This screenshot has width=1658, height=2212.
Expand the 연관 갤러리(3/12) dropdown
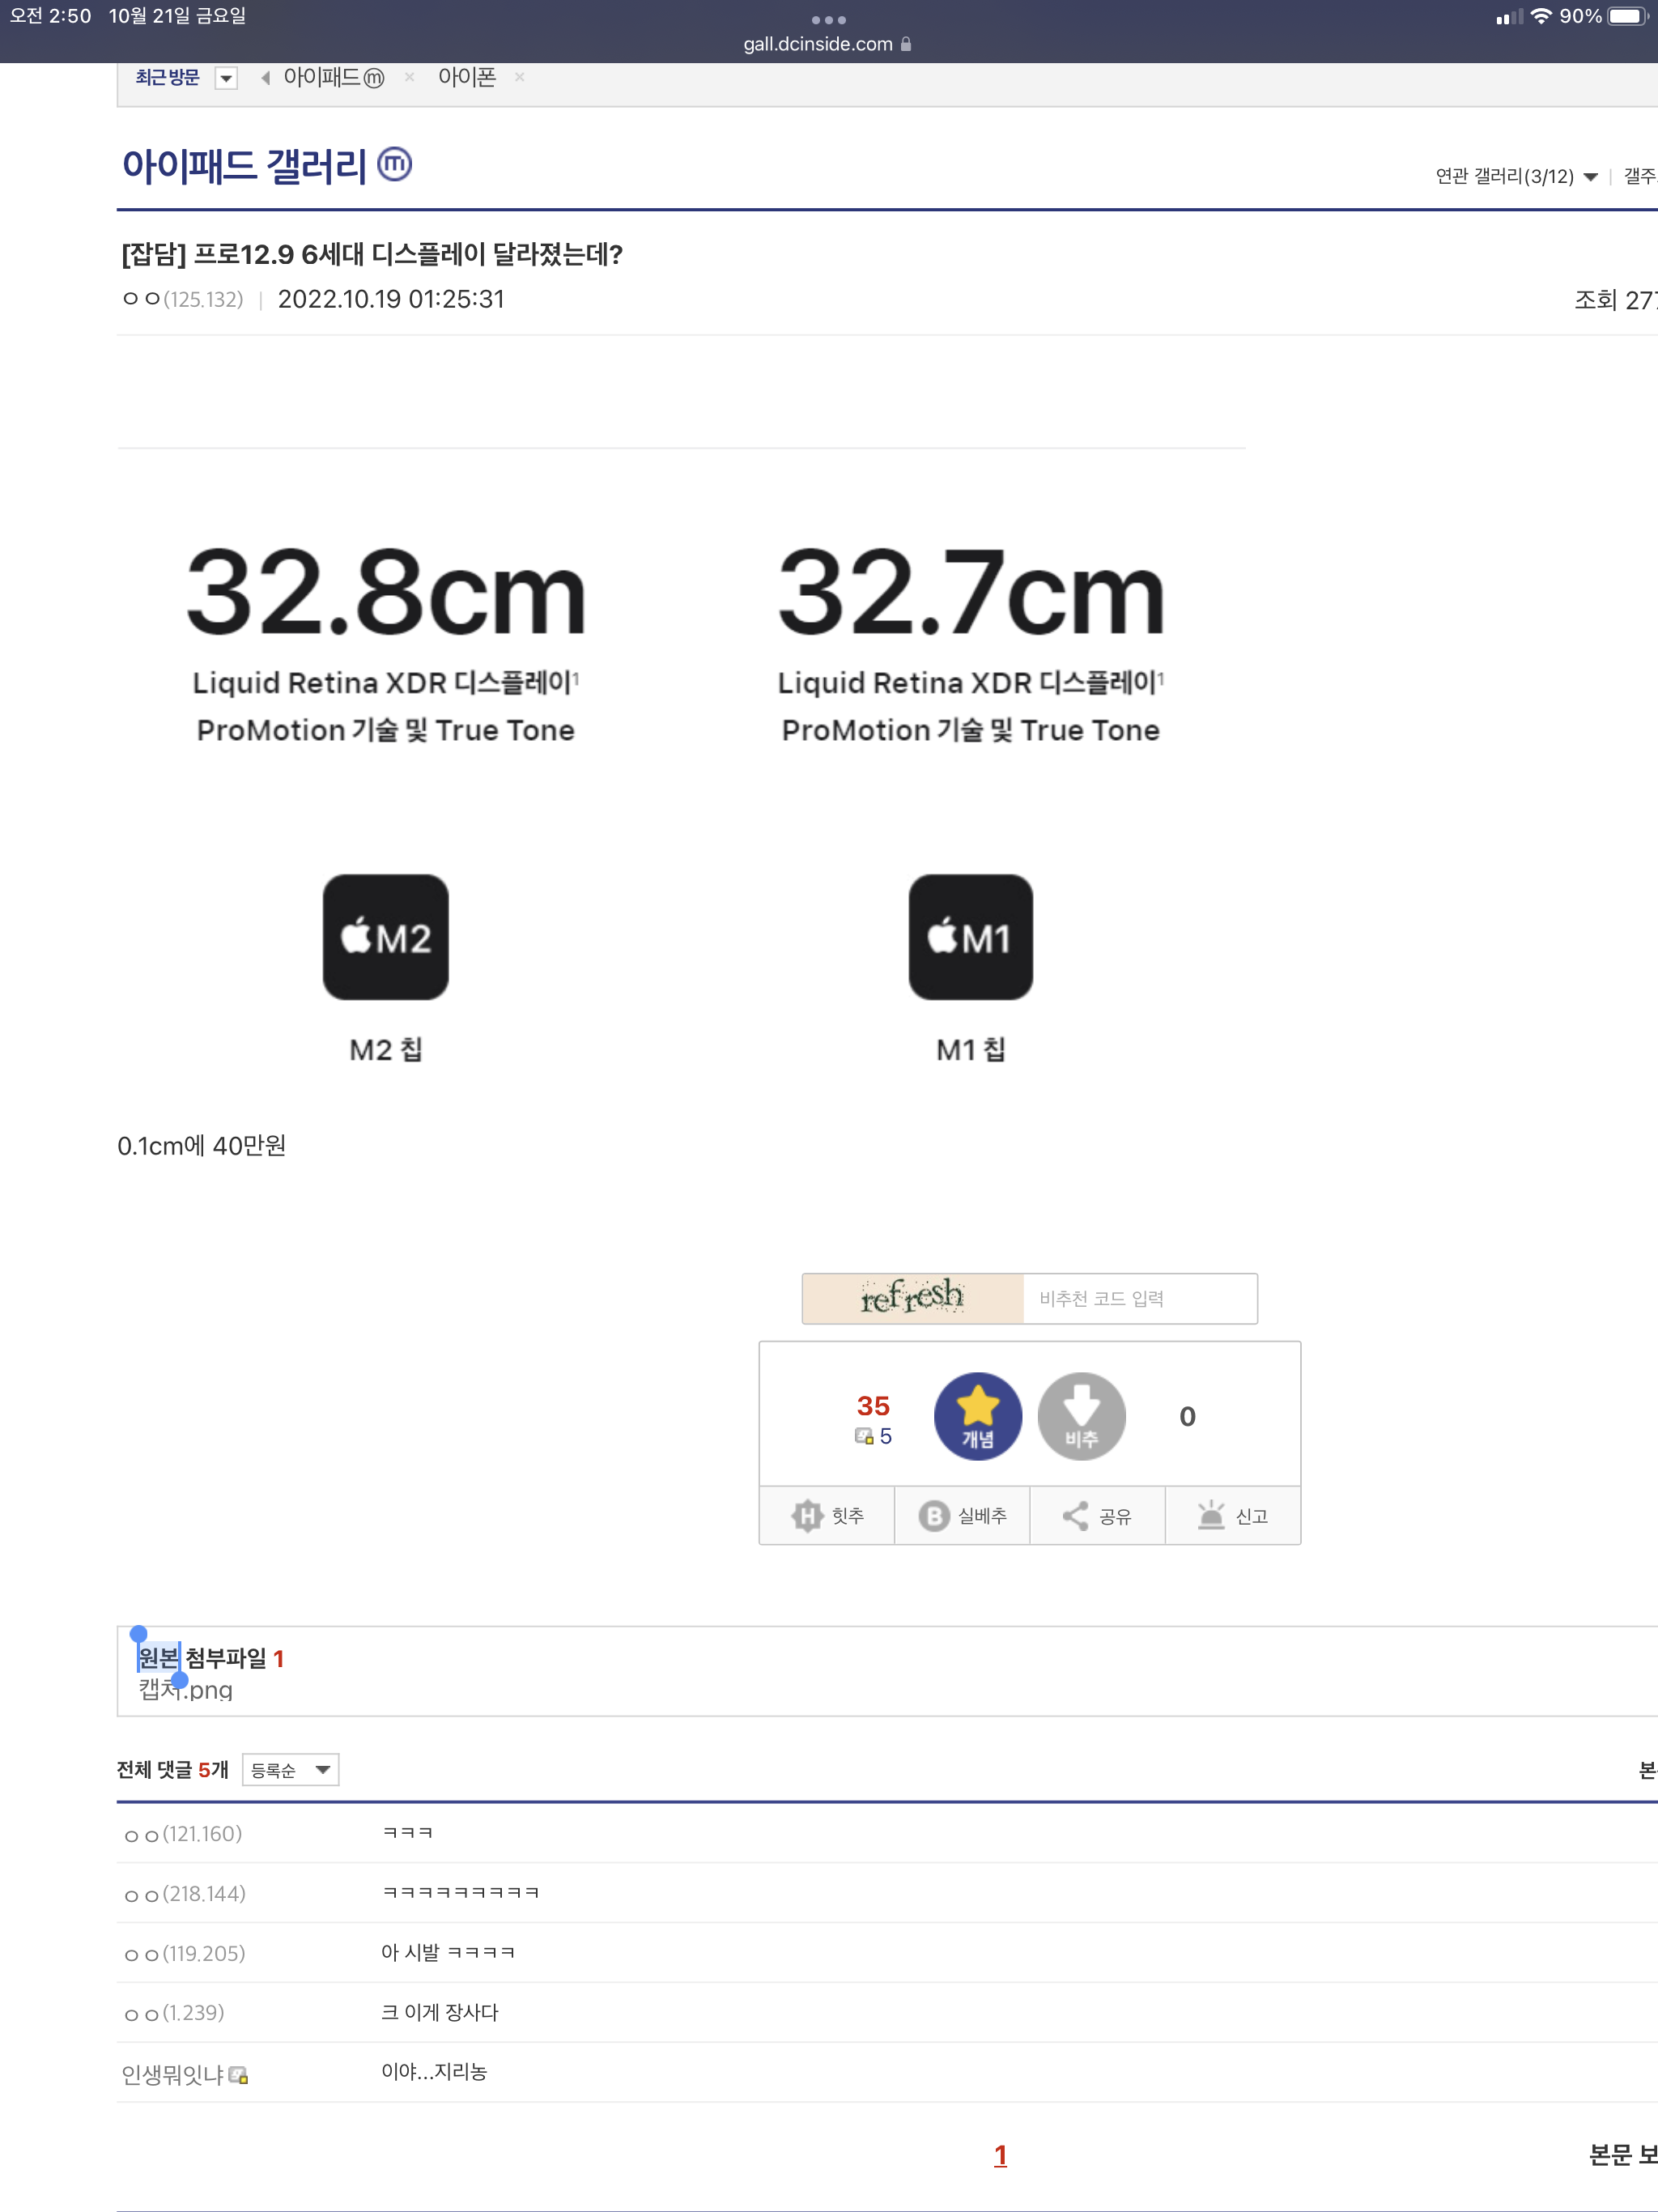[x=1590, y=177]
